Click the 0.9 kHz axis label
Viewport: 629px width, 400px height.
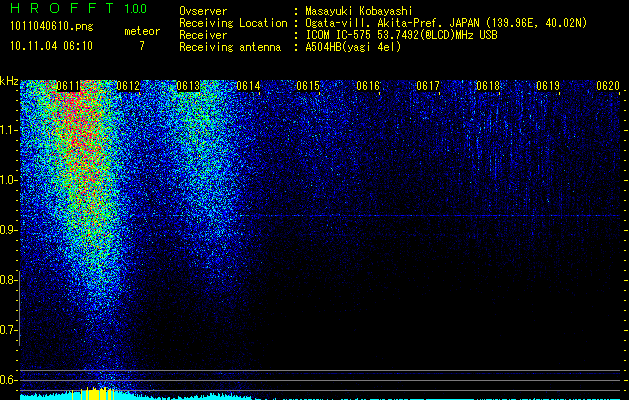click(x=8, y=230)
